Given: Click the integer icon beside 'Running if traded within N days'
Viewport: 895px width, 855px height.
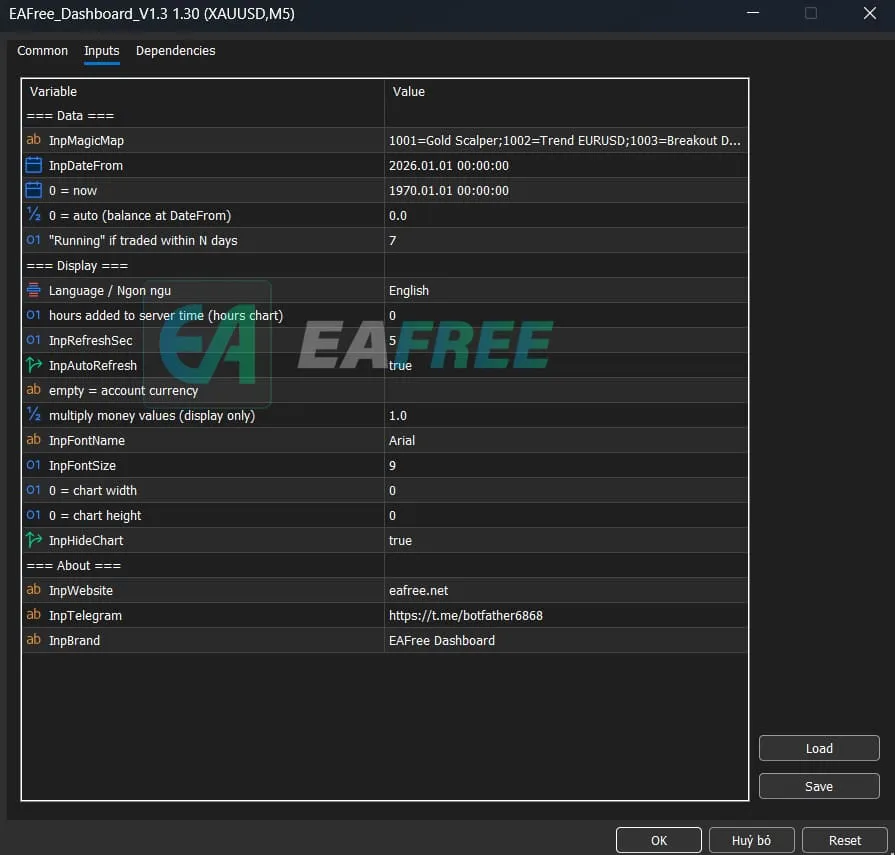Looking at the screenshot, I should [x=34, y=240].
